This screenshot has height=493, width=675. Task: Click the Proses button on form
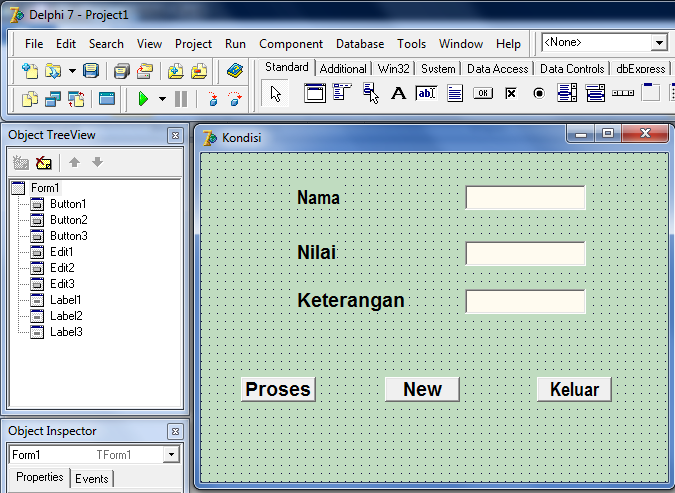point(278,389)
